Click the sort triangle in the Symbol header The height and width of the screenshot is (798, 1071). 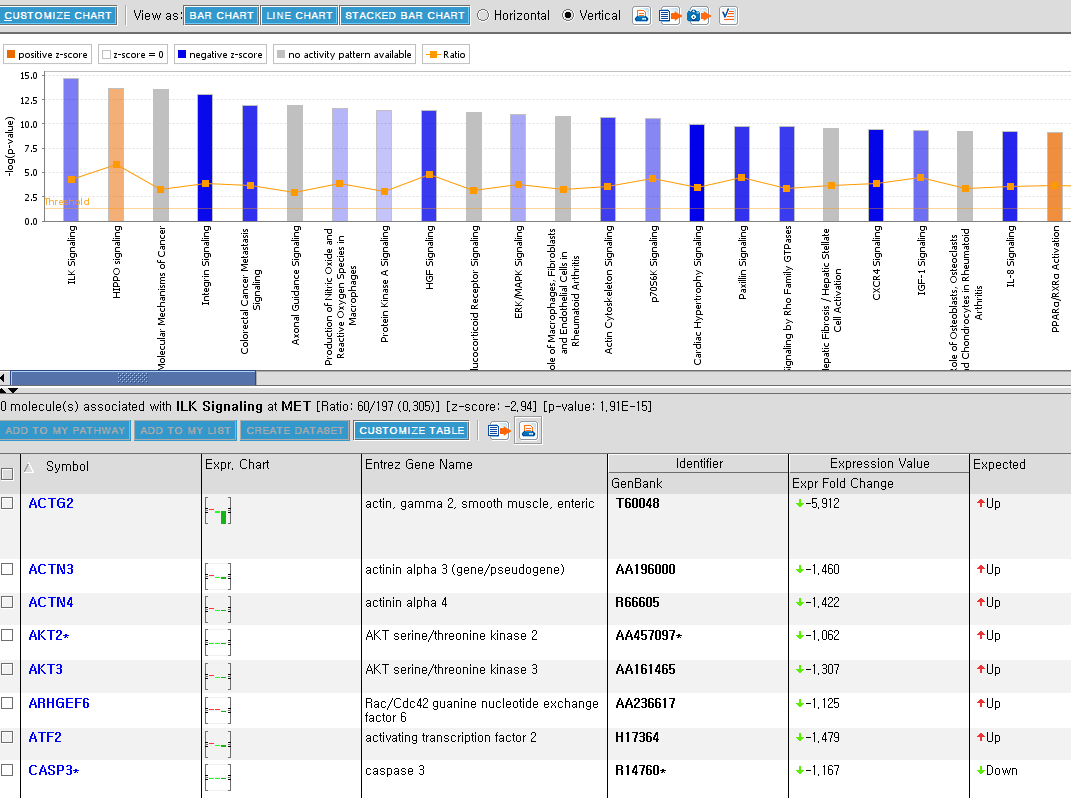[x=29, y=468]
